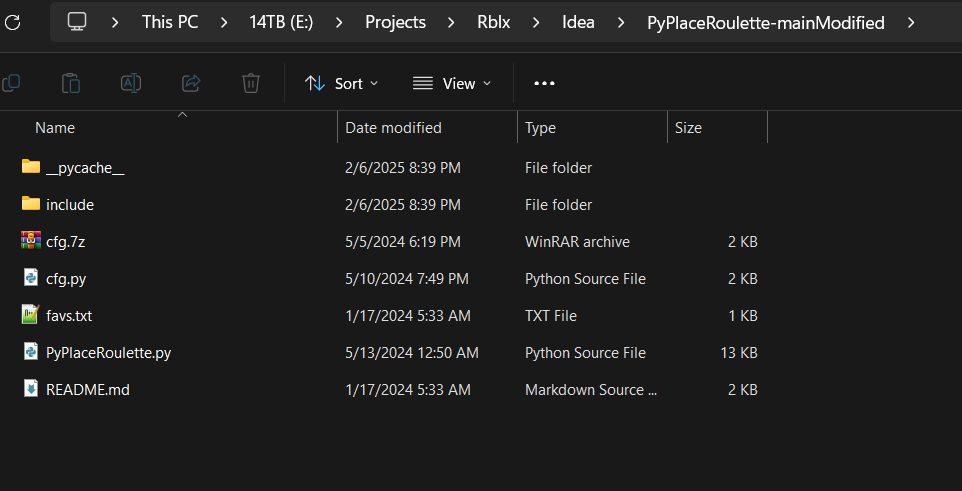Screen dimensions: 962x491
Task: Open the Sort dropdown menu
Action: tap(342, 83)
